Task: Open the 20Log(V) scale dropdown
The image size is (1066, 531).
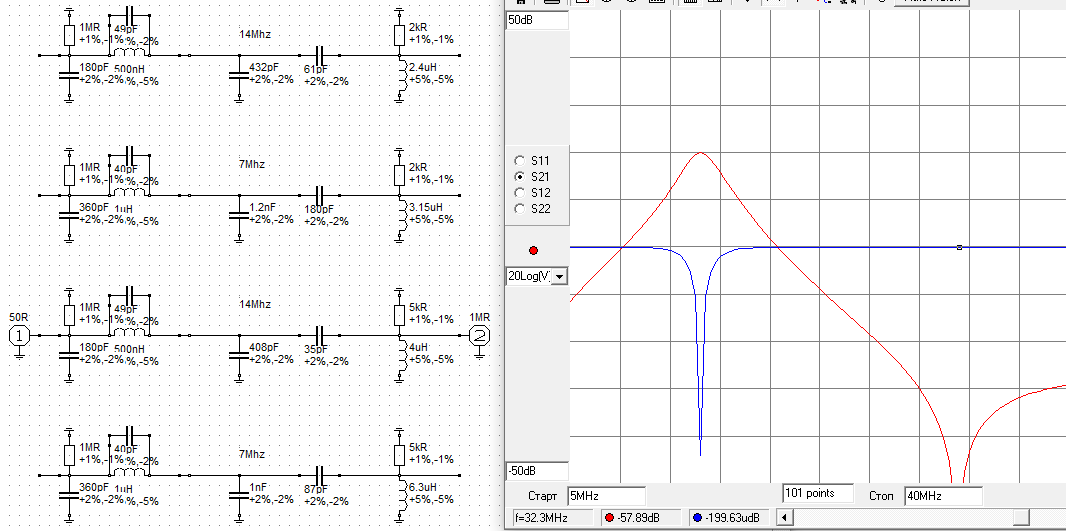Action: 559,276
